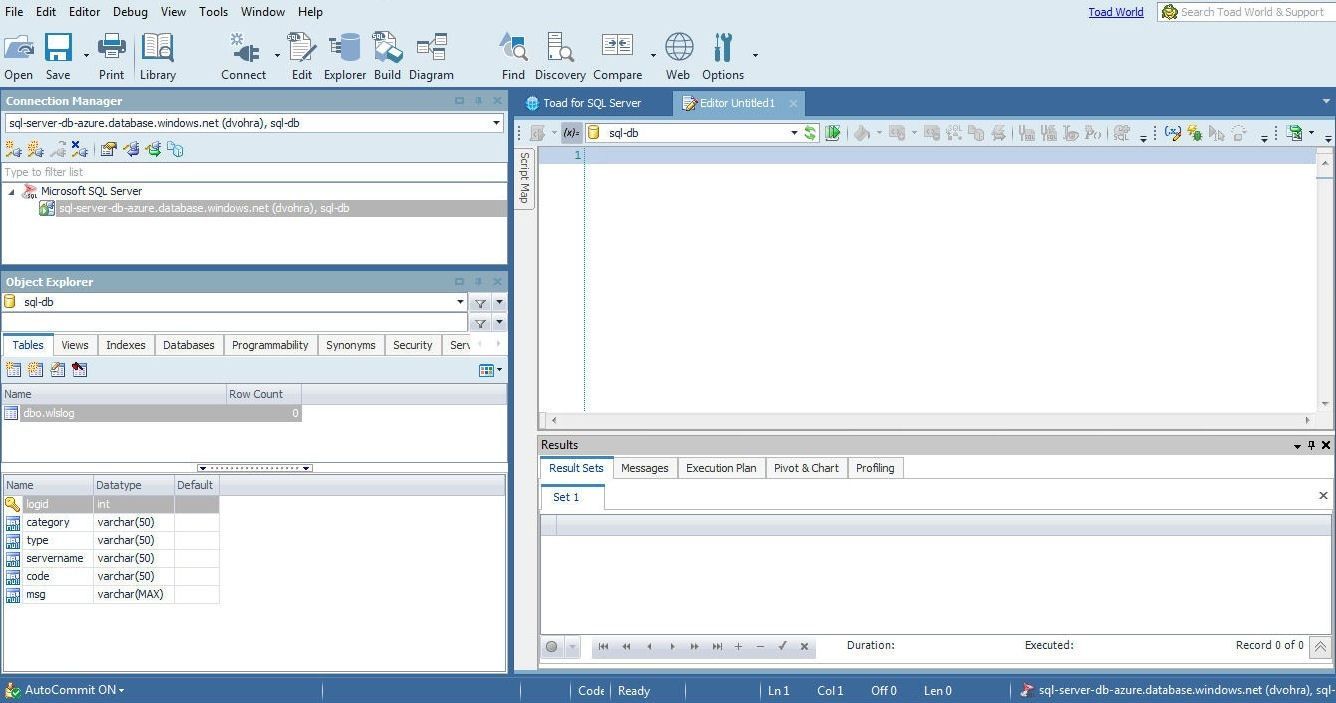Open the Save button dropdown arrow
This screenshot has width=1336, height=703.
86,54
